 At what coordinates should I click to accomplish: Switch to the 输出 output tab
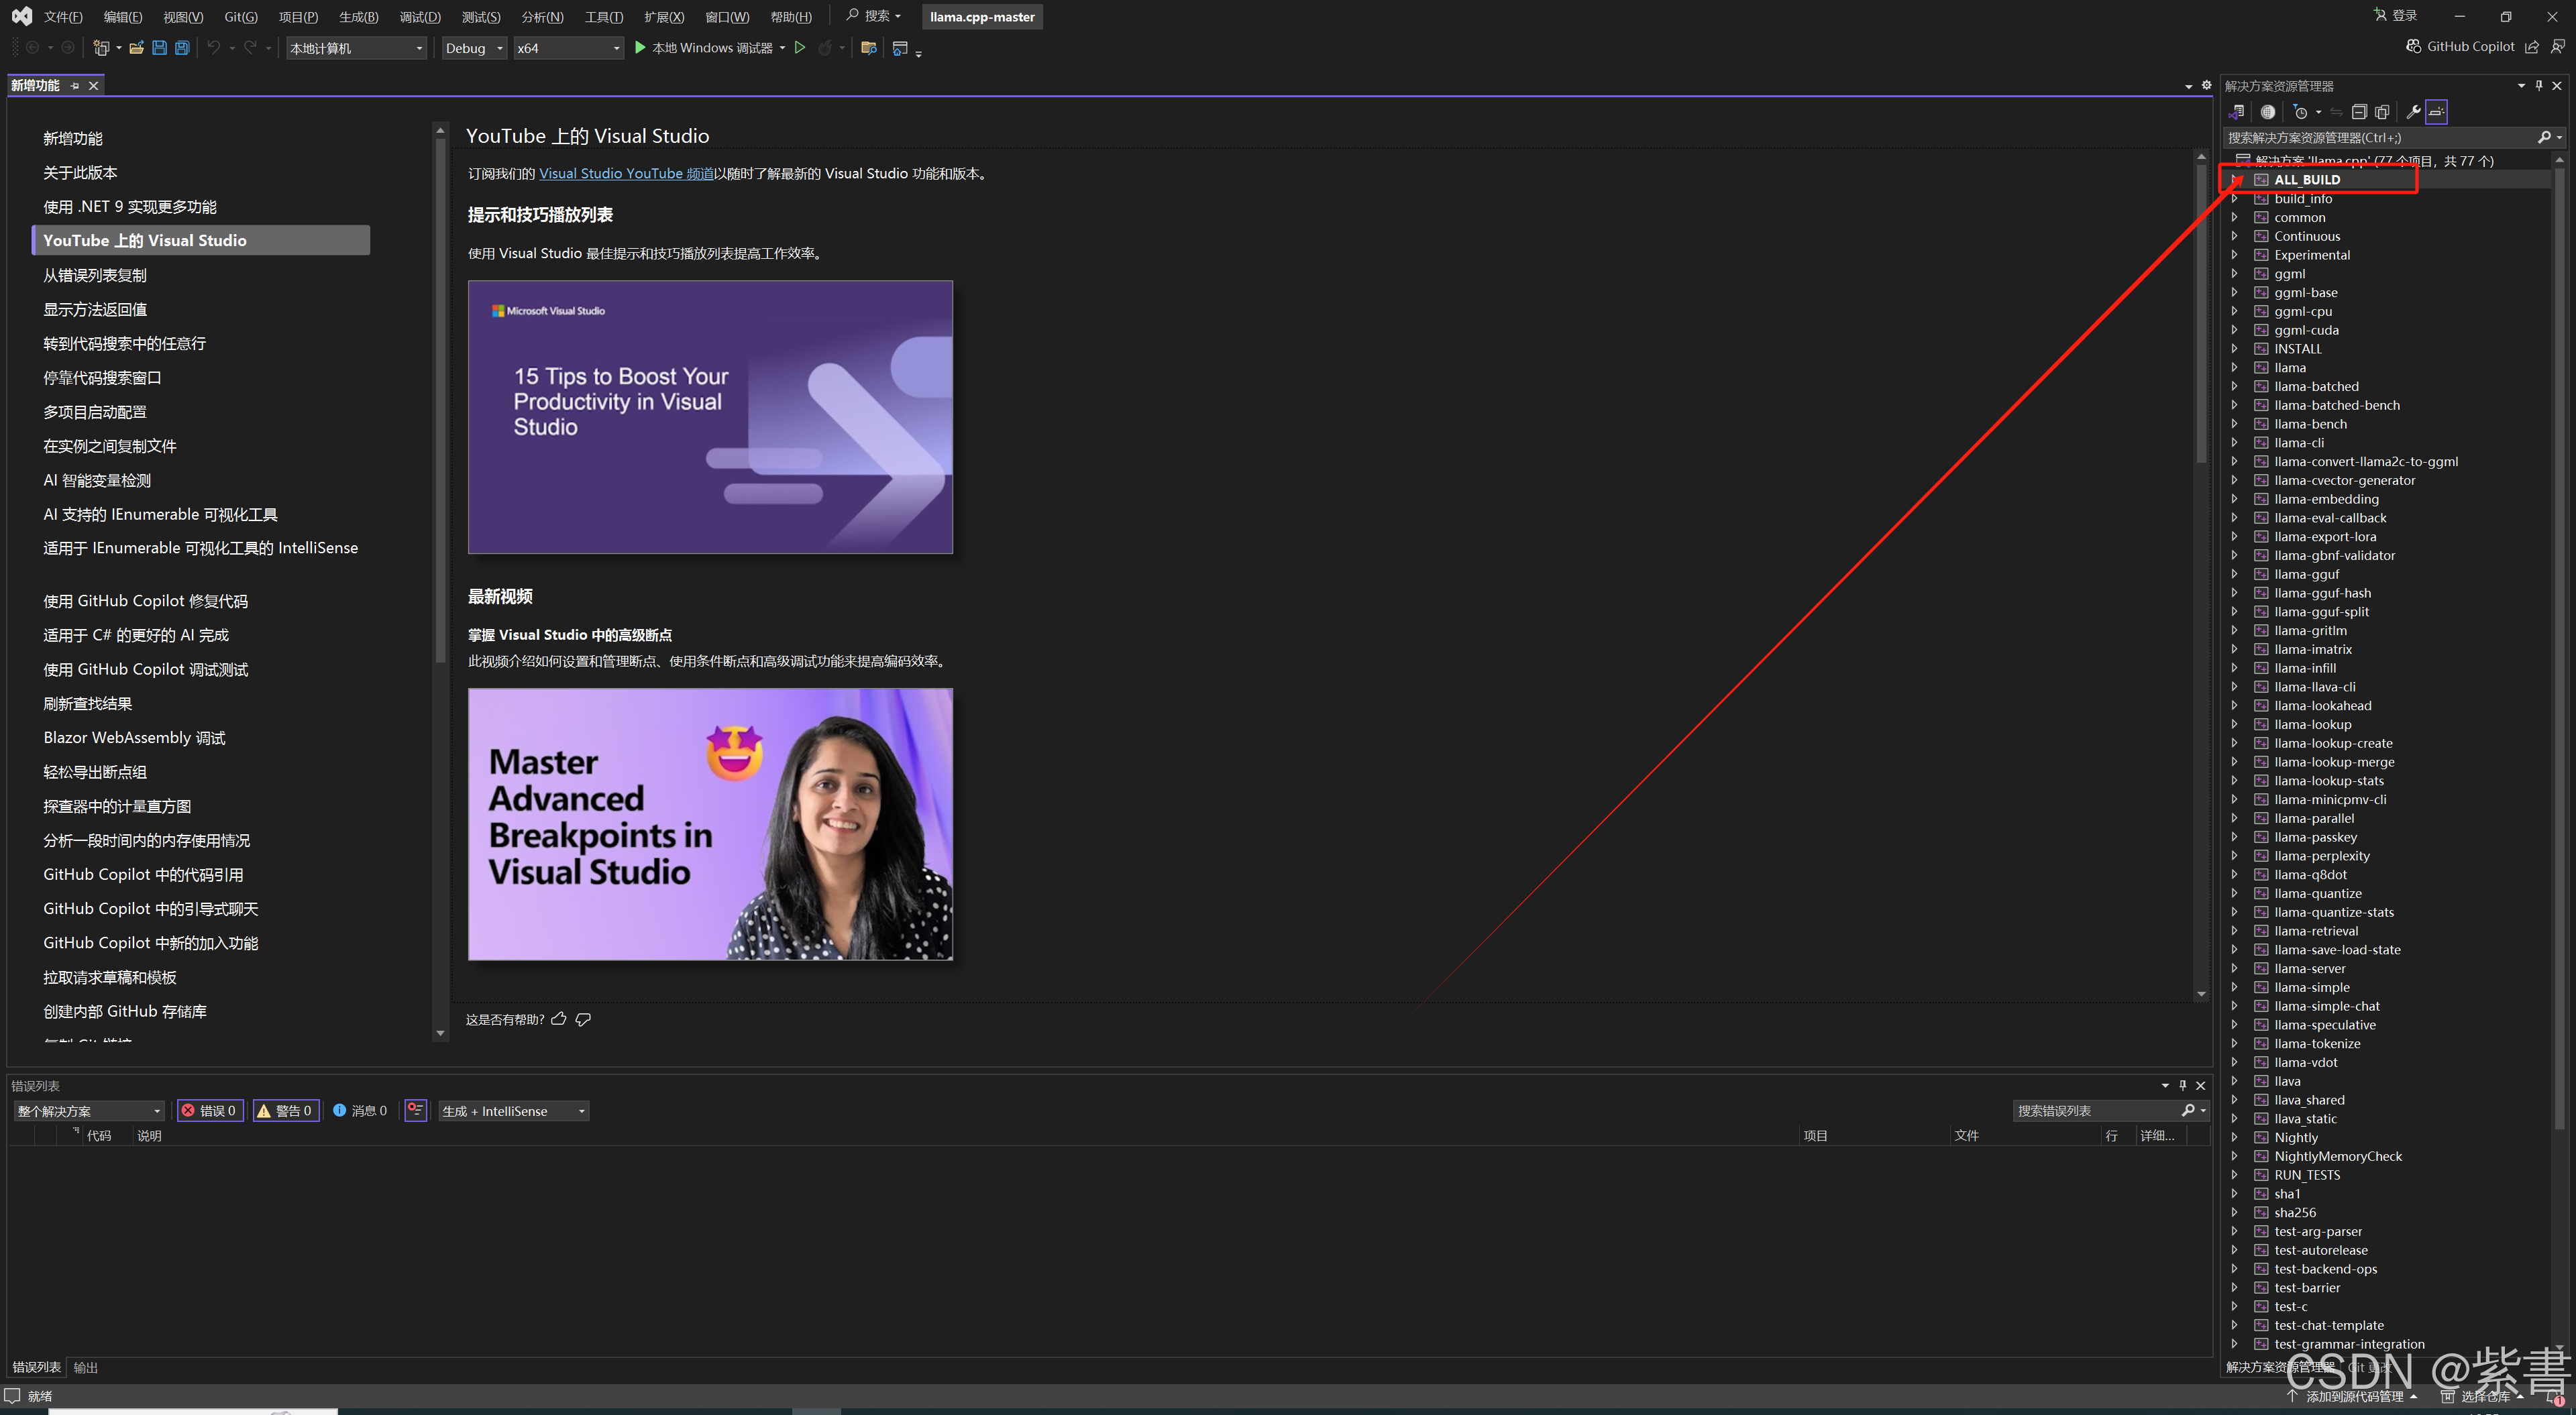click(86, 1367)
